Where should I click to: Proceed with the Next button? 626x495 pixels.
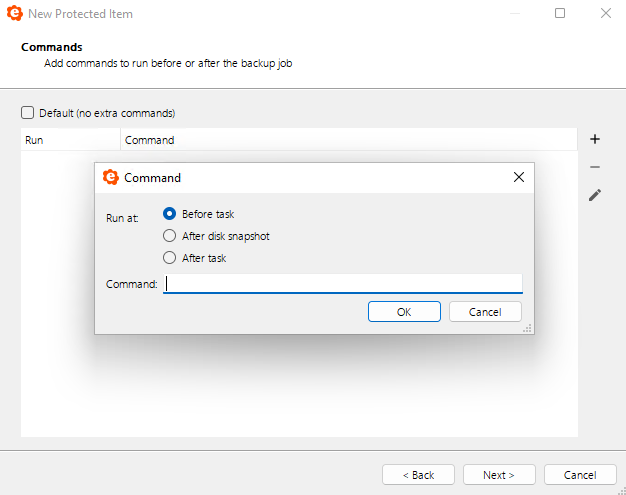(499, 475)
